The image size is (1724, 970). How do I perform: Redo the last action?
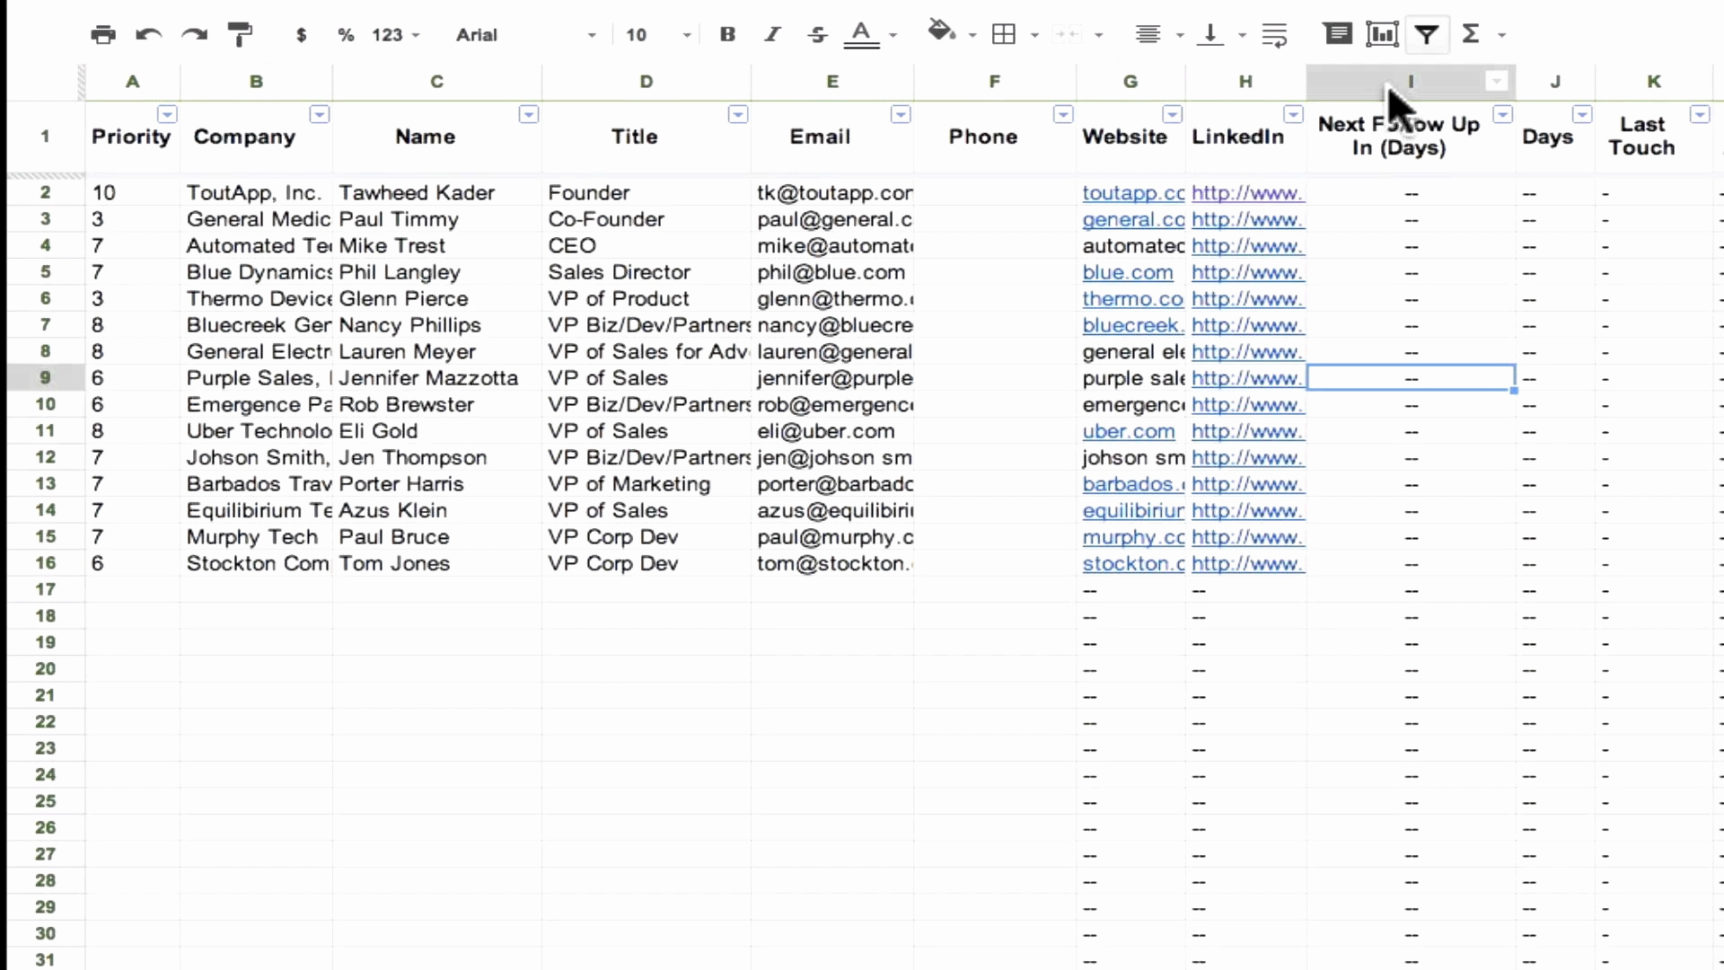click(193, 33)
